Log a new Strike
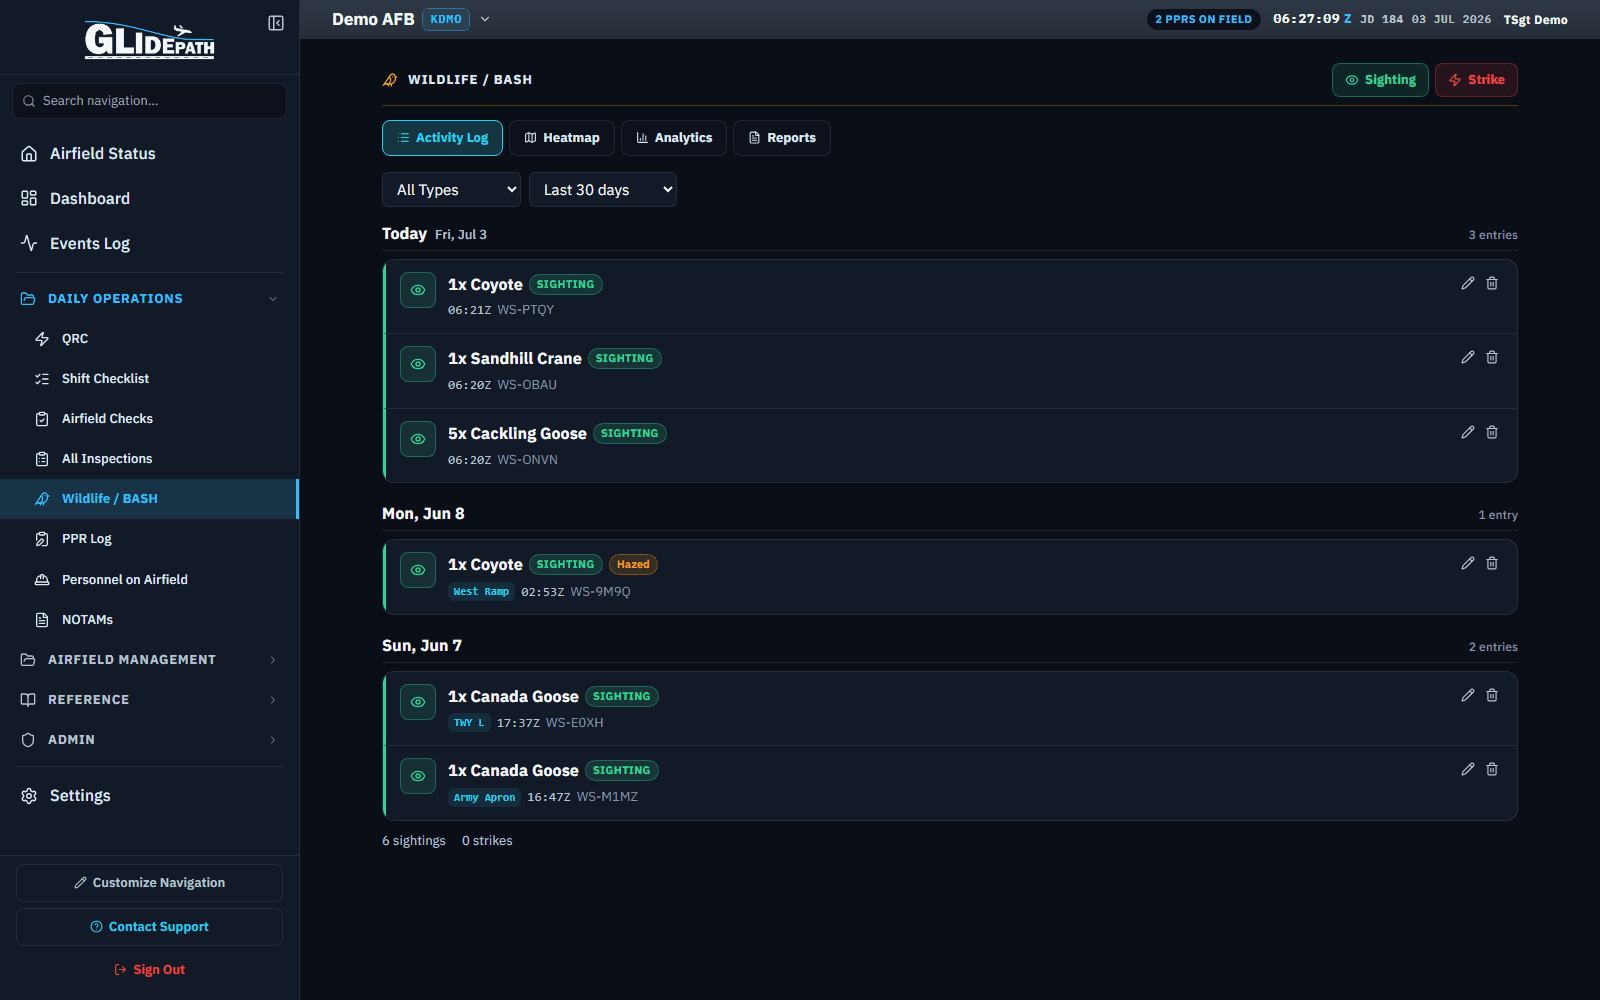Screen dimensions: 1600x1000 pos(1476,80)
